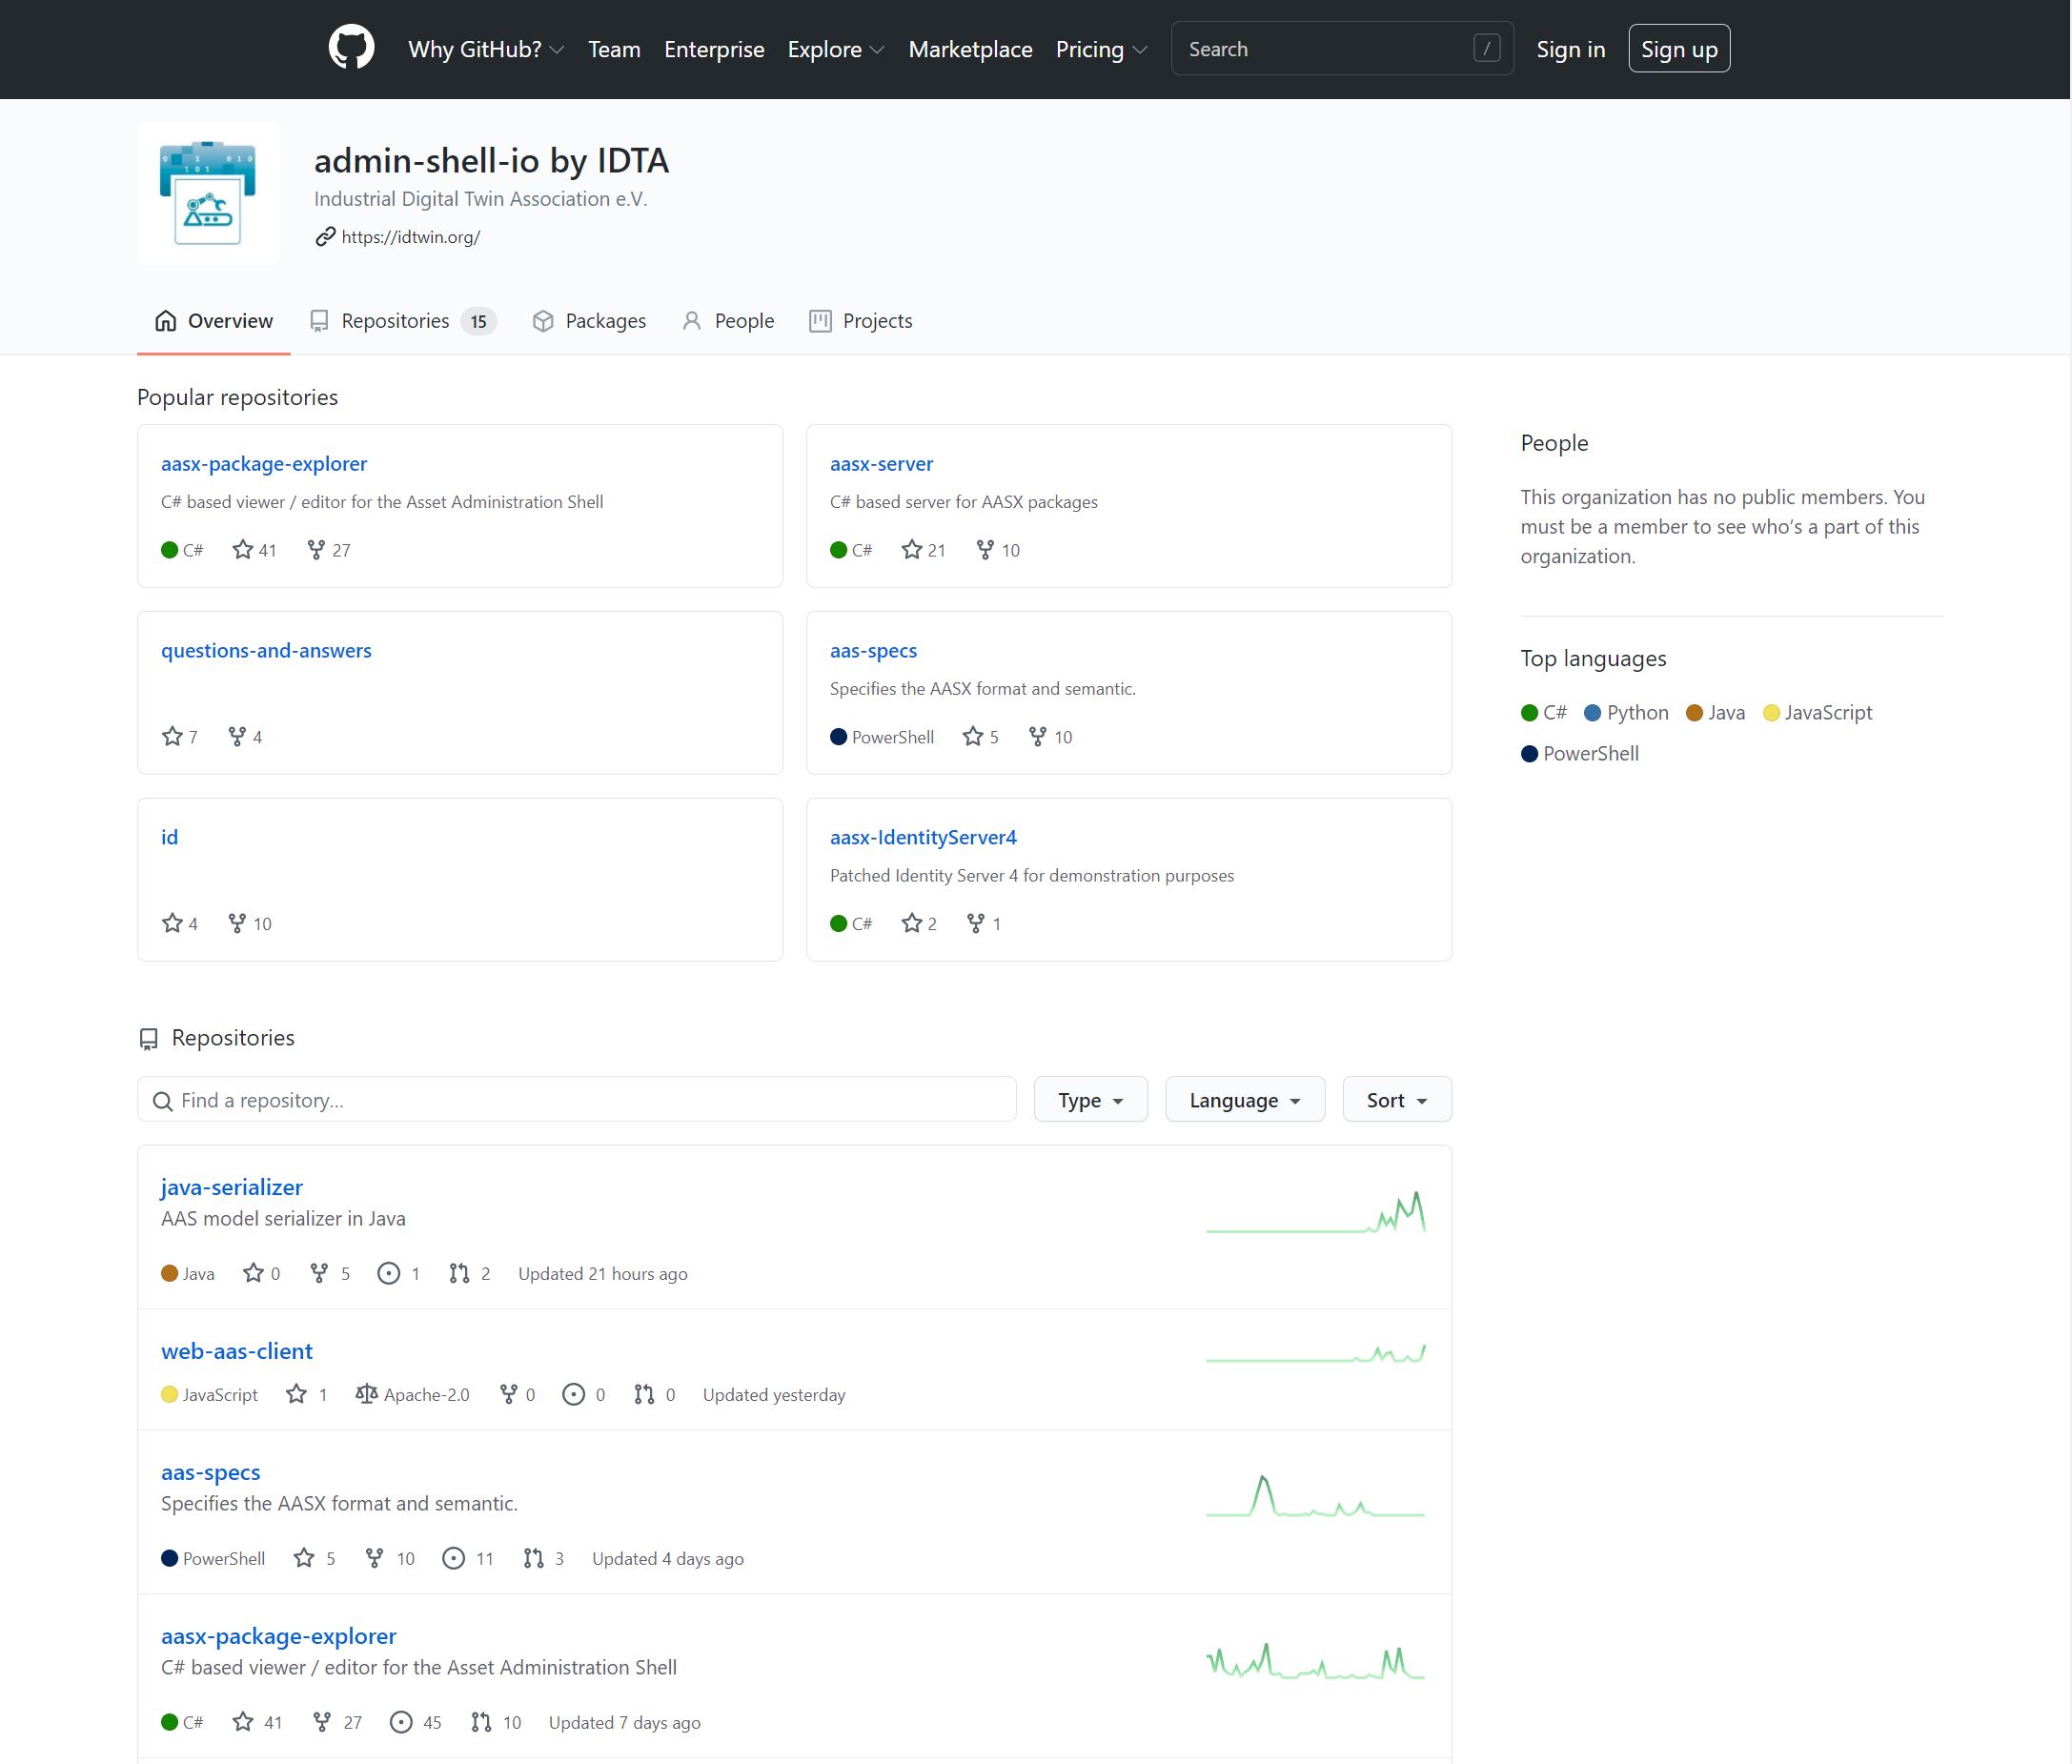Open issues icon in aas-specs list row
The image size is (2072, 1764).
[453, 1558]
